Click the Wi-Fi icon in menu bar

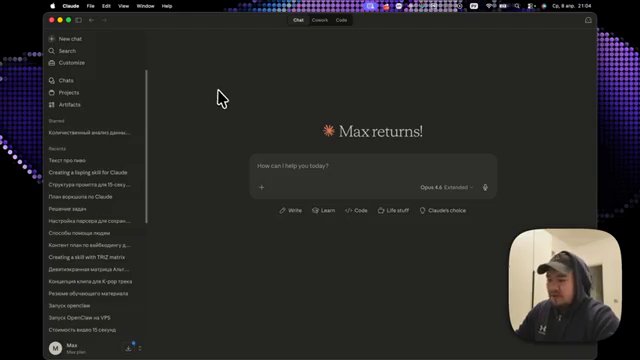[x=489, y=6]
